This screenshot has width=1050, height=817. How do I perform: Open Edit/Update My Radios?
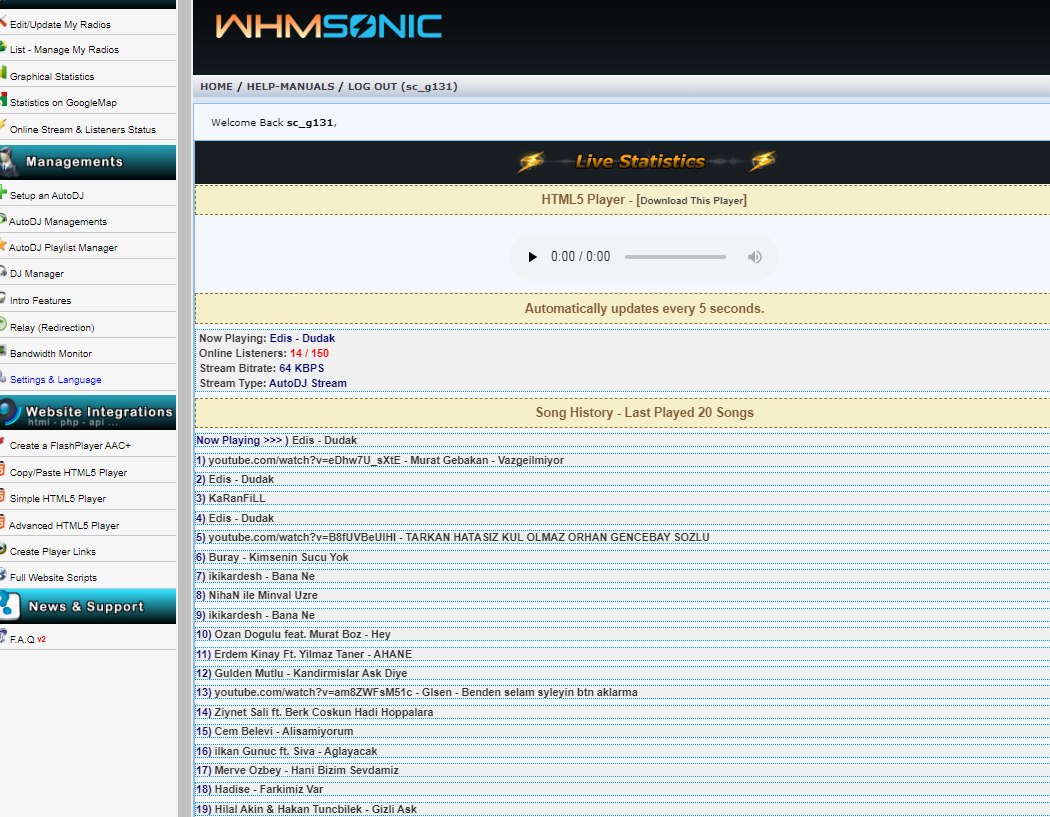click(60, 24)
